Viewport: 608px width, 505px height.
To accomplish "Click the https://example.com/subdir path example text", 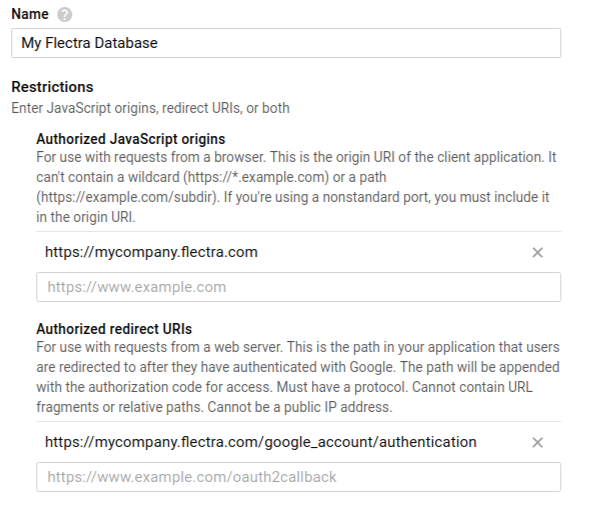I will 126,197.
